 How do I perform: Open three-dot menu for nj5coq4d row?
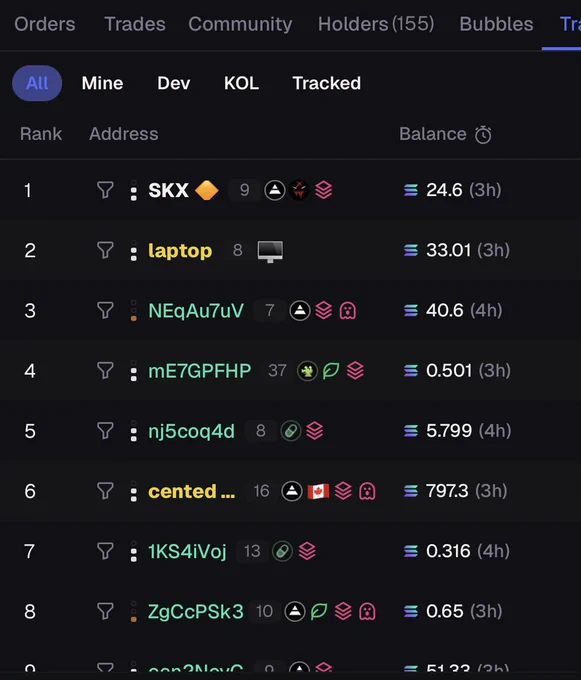pos(134,431)
